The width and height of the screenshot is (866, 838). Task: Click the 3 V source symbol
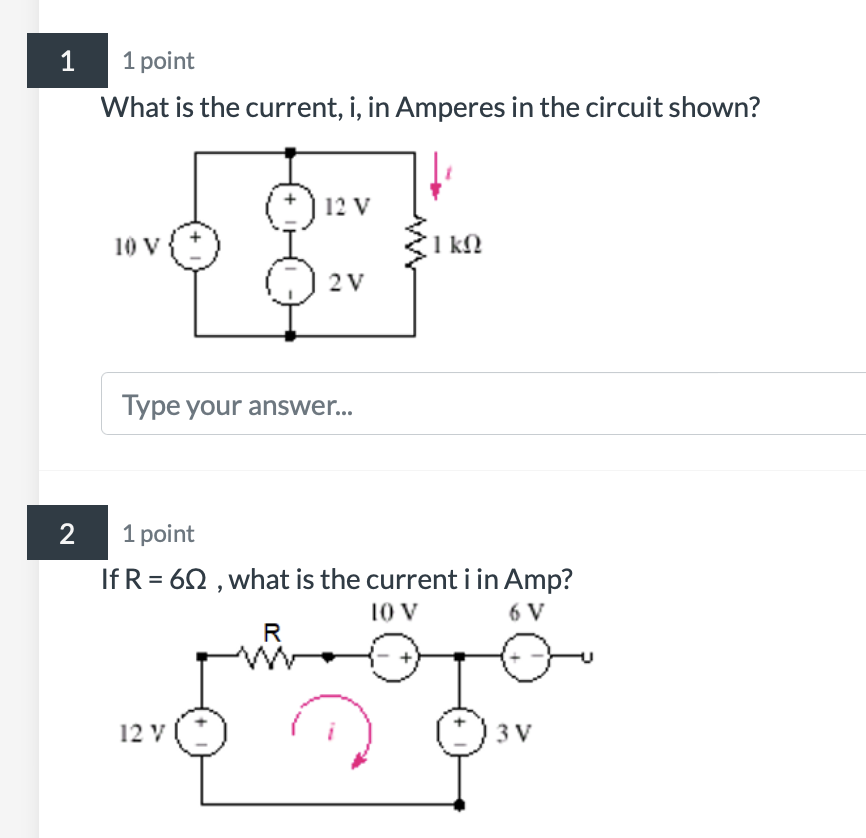460,730
